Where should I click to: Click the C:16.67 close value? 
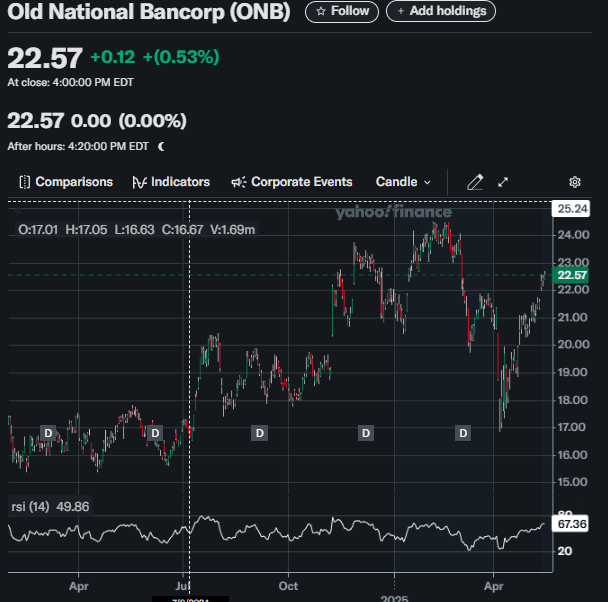pyautogui.click(x=182, y=230)
